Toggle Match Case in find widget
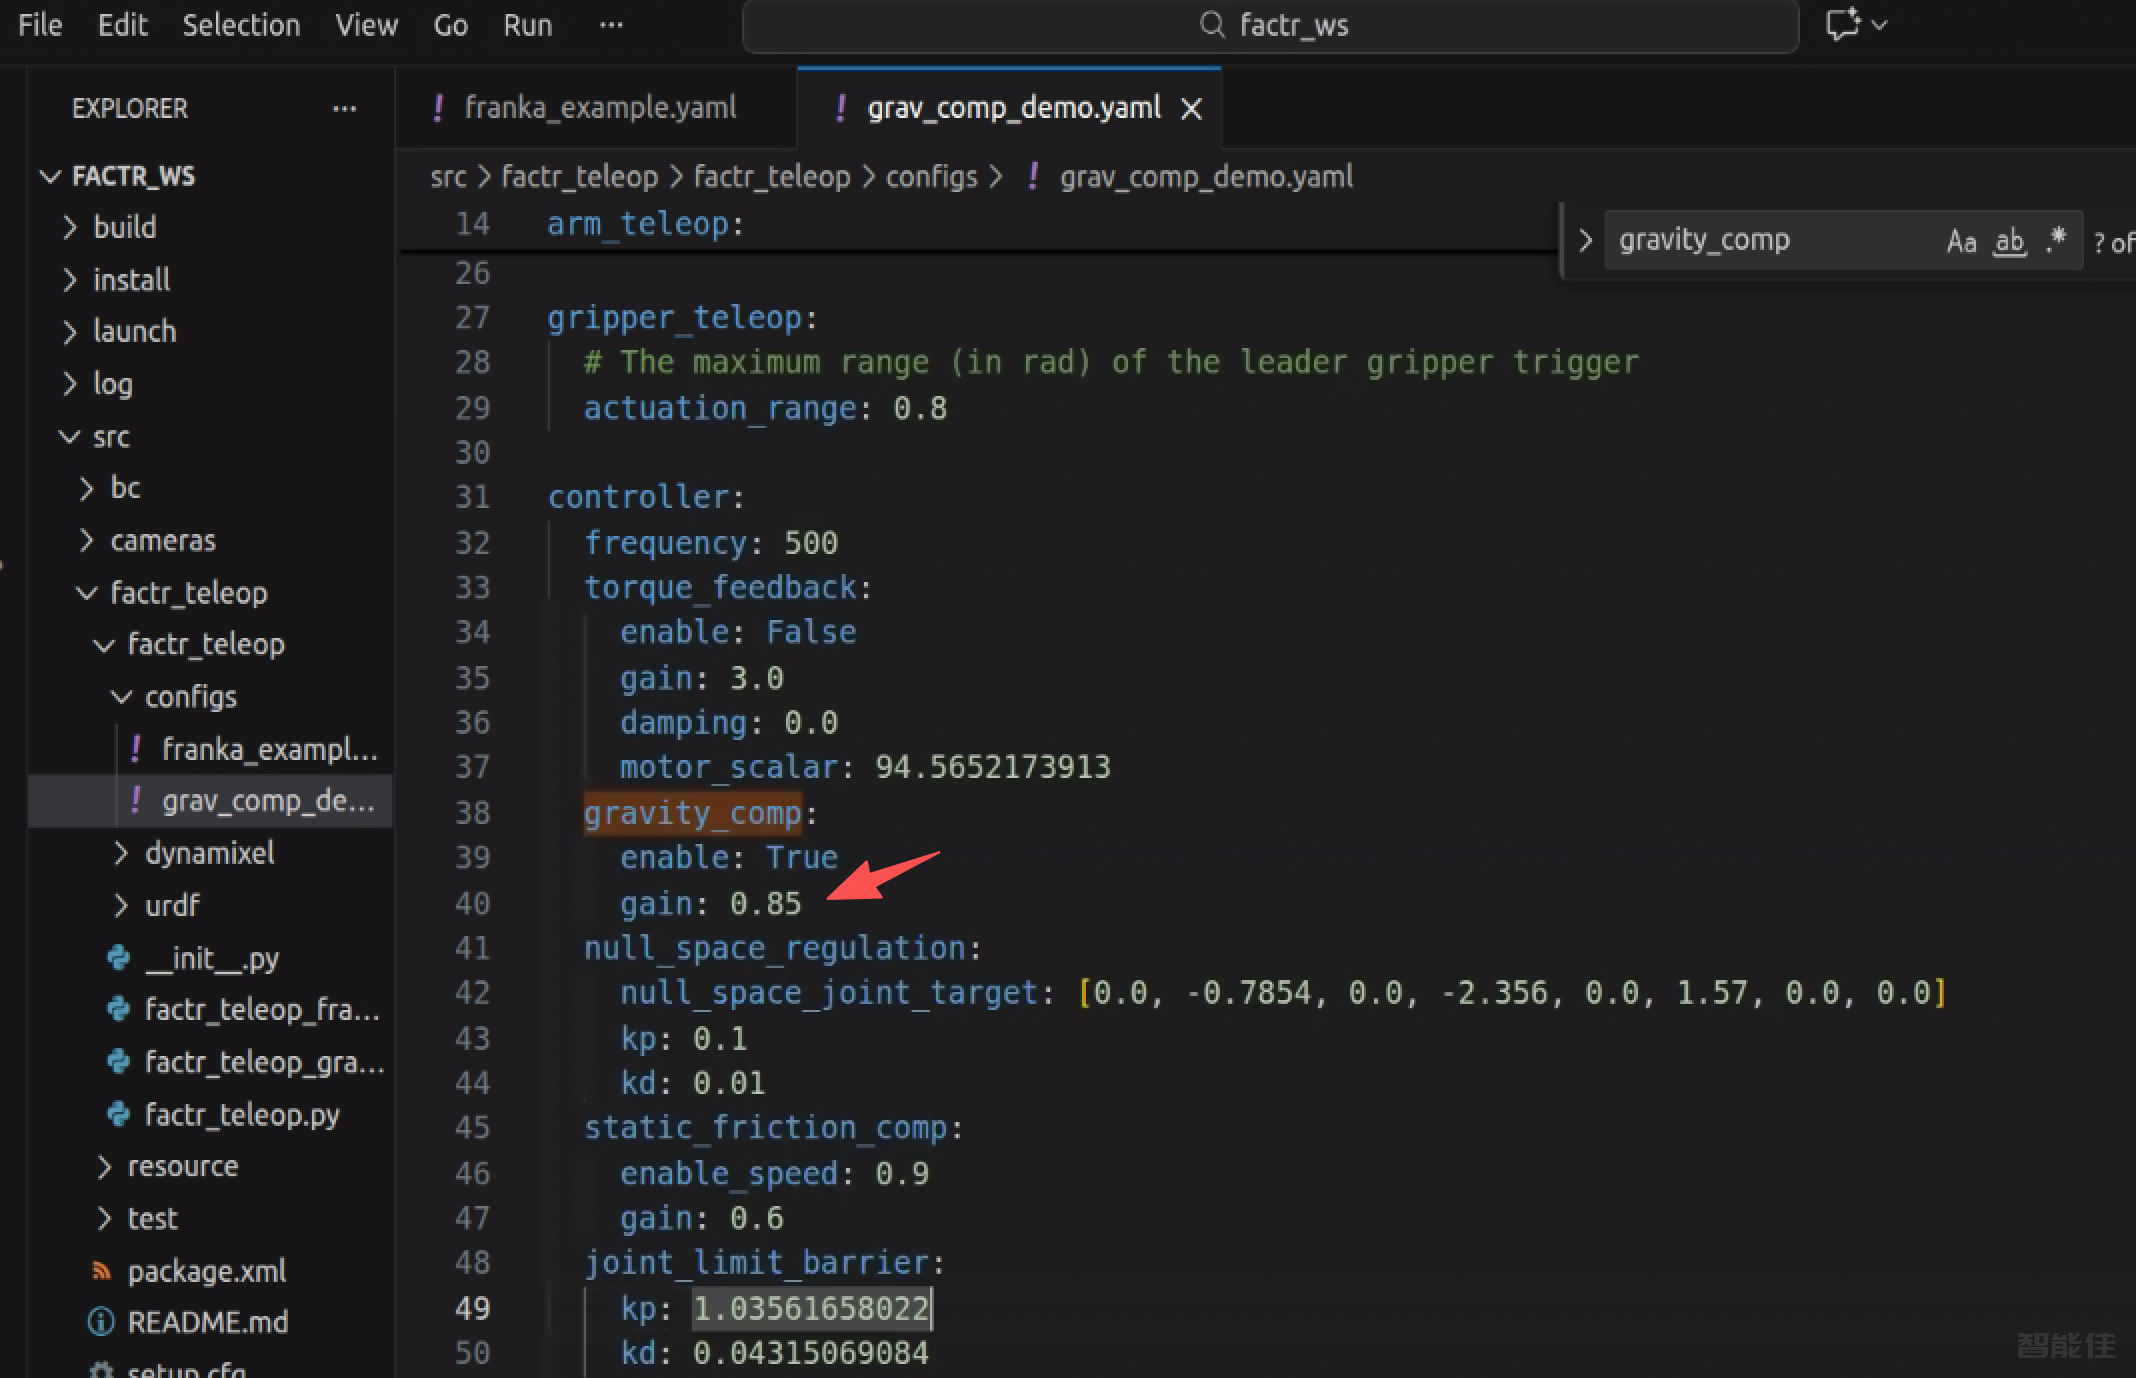Screen dimensions: 2136x1378 1961,241
